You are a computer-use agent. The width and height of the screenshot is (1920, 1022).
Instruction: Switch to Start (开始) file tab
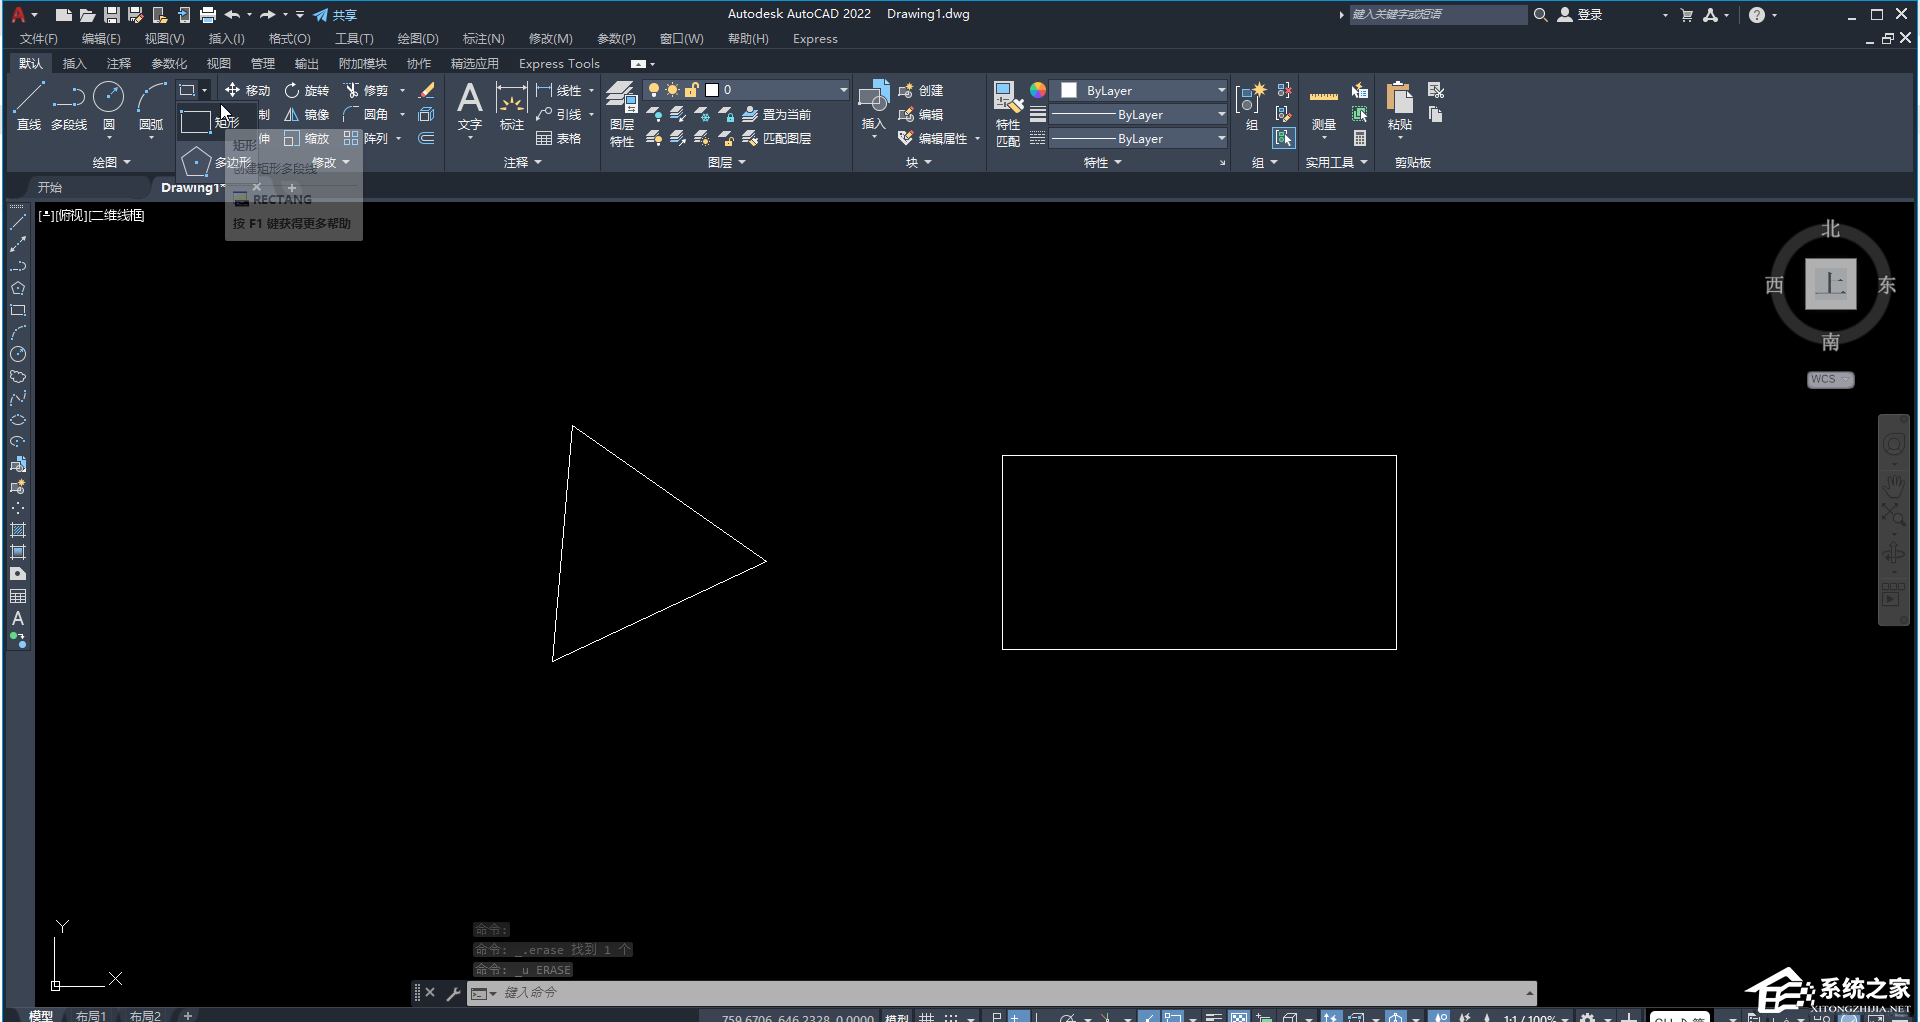(49, 187)
